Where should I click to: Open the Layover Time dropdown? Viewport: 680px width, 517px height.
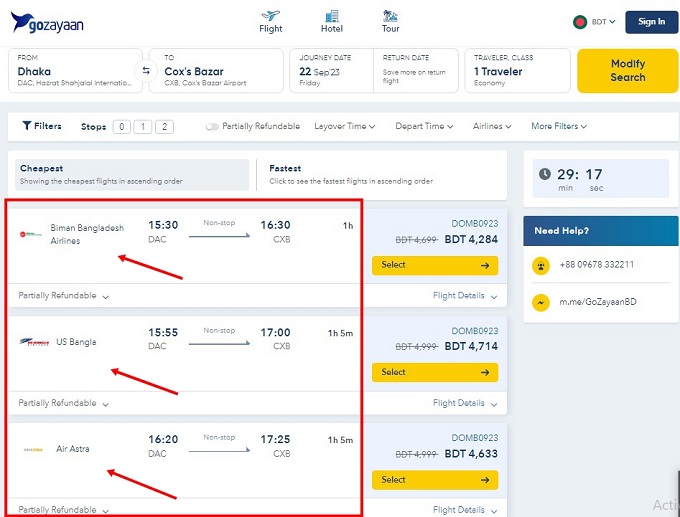click(345, 126)
